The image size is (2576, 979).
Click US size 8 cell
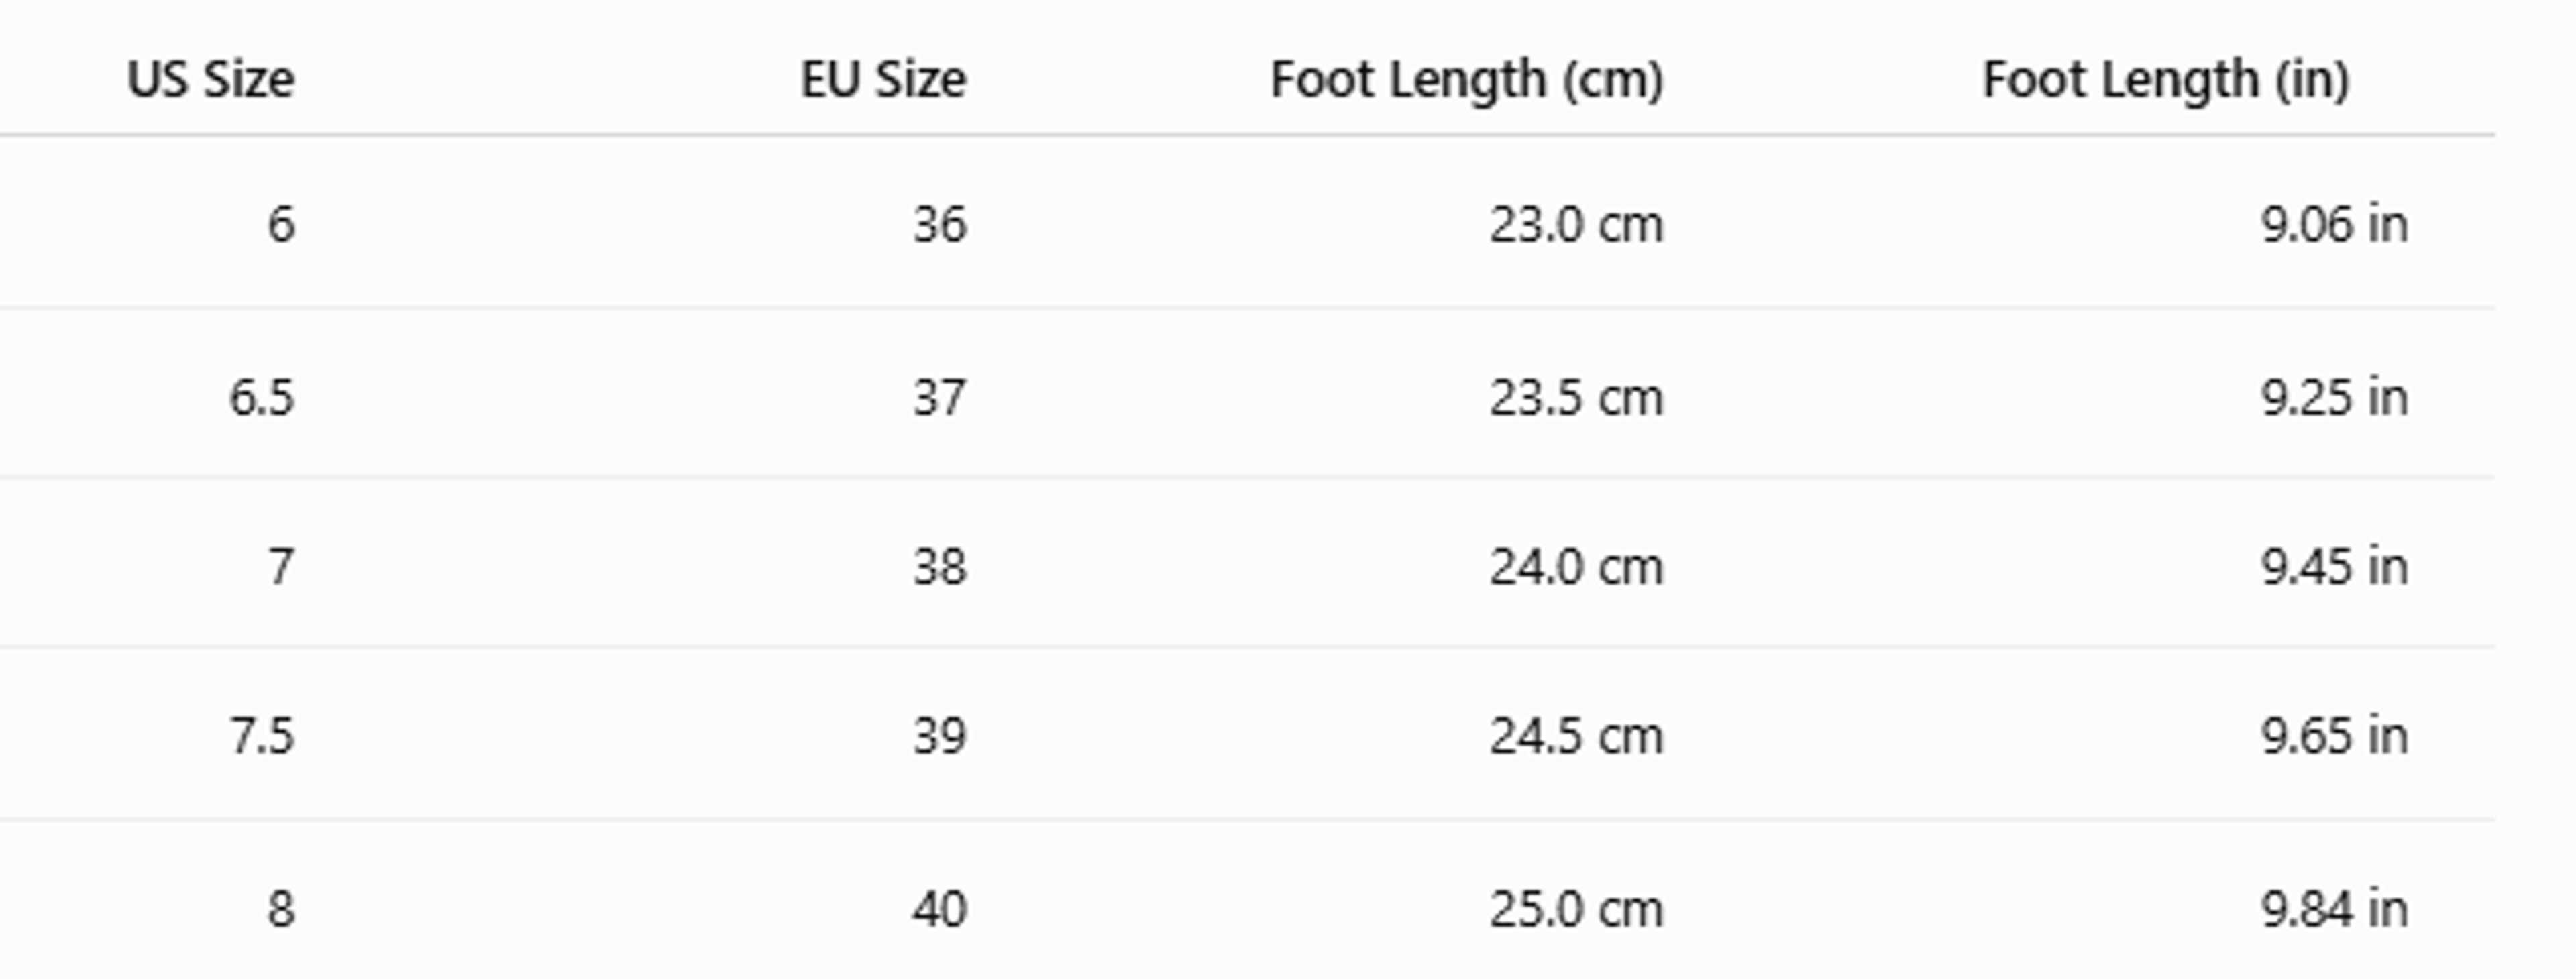click(x=281, y=909)
